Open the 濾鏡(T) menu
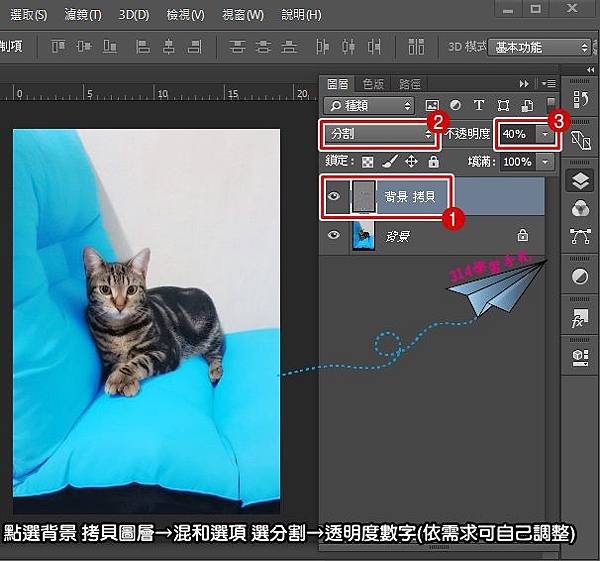This screenshot has height=561, width=600. pyautogui.click(x=83, y=15)
